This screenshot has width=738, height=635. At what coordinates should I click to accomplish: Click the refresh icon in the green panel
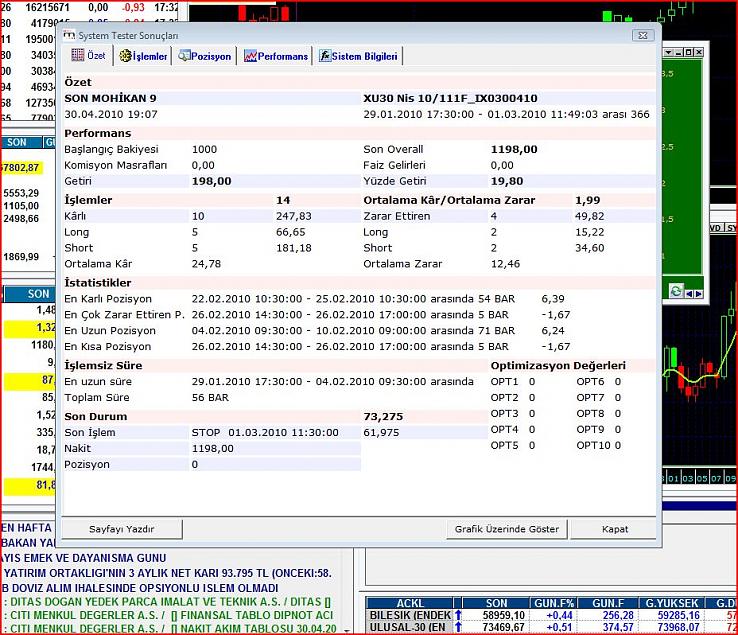click(x=676, y=291)
